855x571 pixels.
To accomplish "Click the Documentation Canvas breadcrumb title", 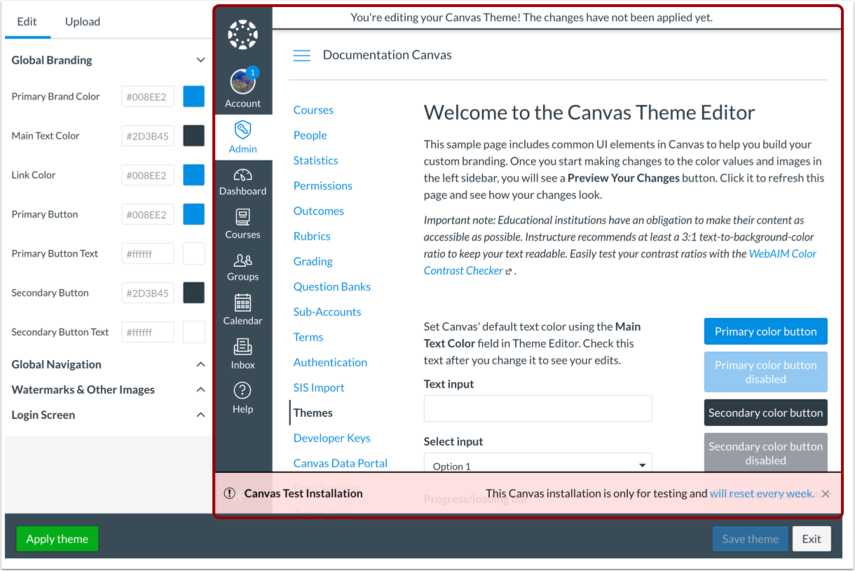I will (387, 55).
